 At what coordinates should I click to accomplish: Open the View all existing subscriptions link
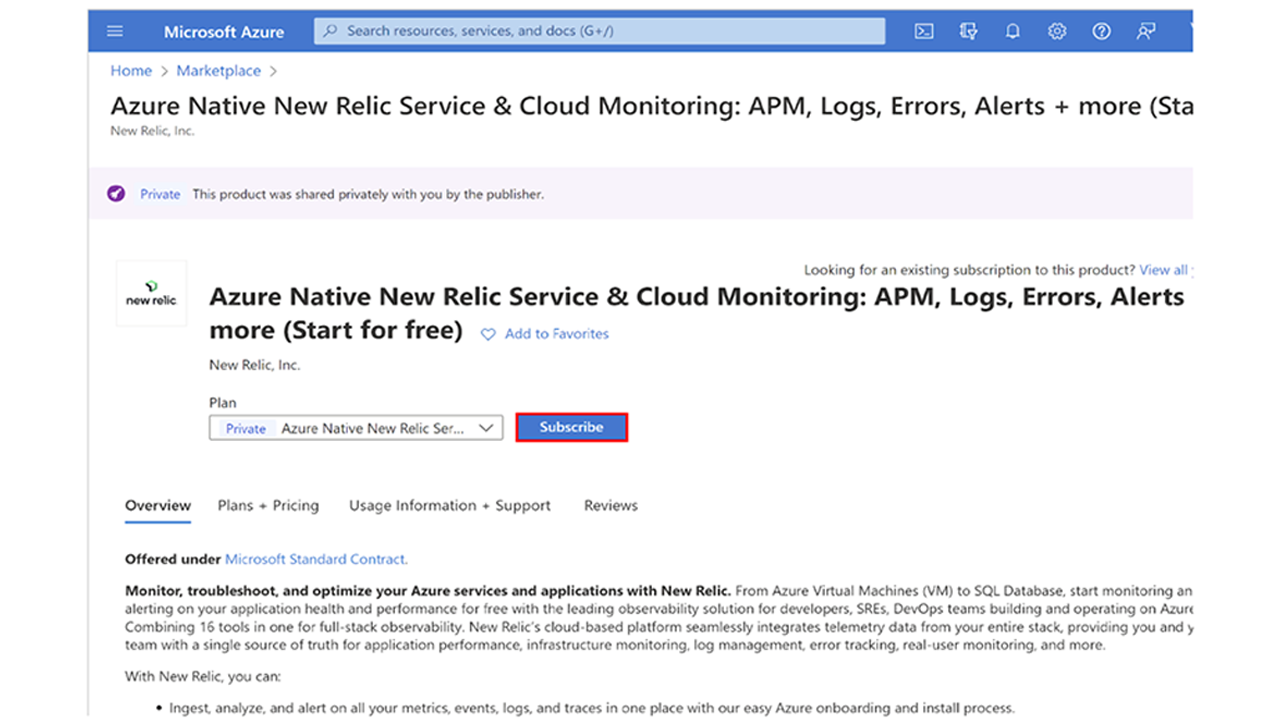[1164, 270]
